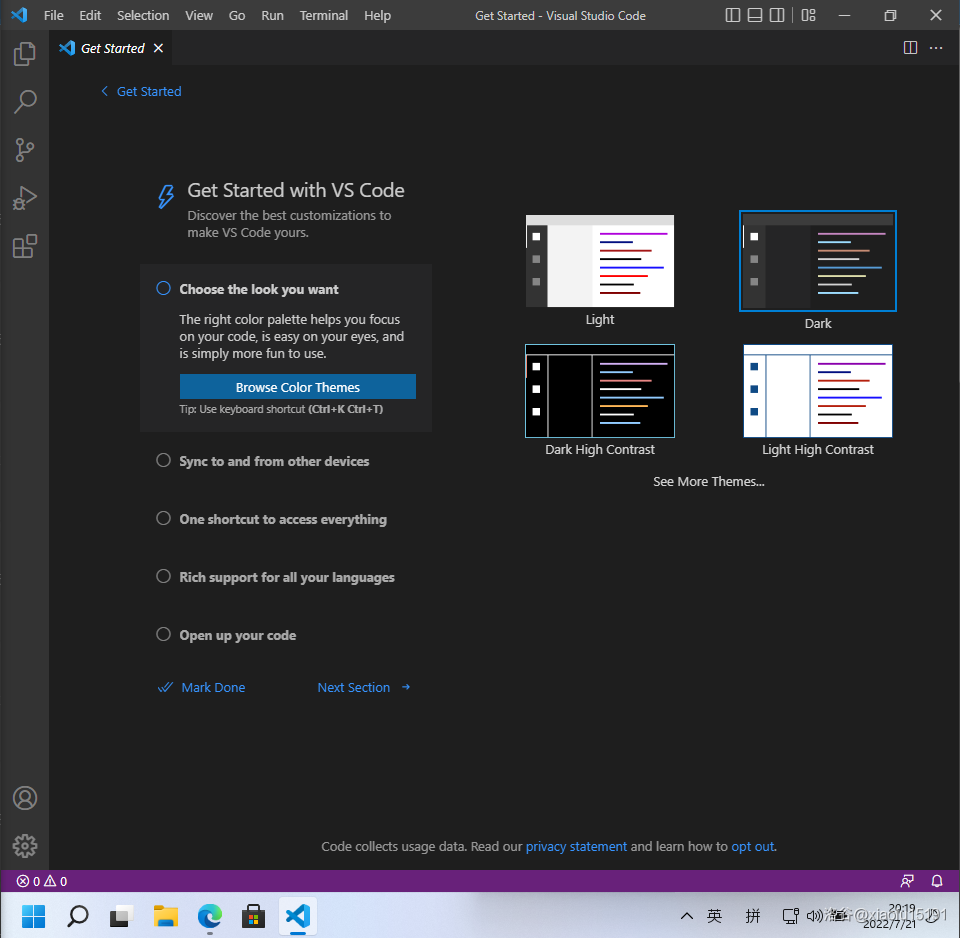
Task: Open Task View on the taskbar
Action: point(122,916)
